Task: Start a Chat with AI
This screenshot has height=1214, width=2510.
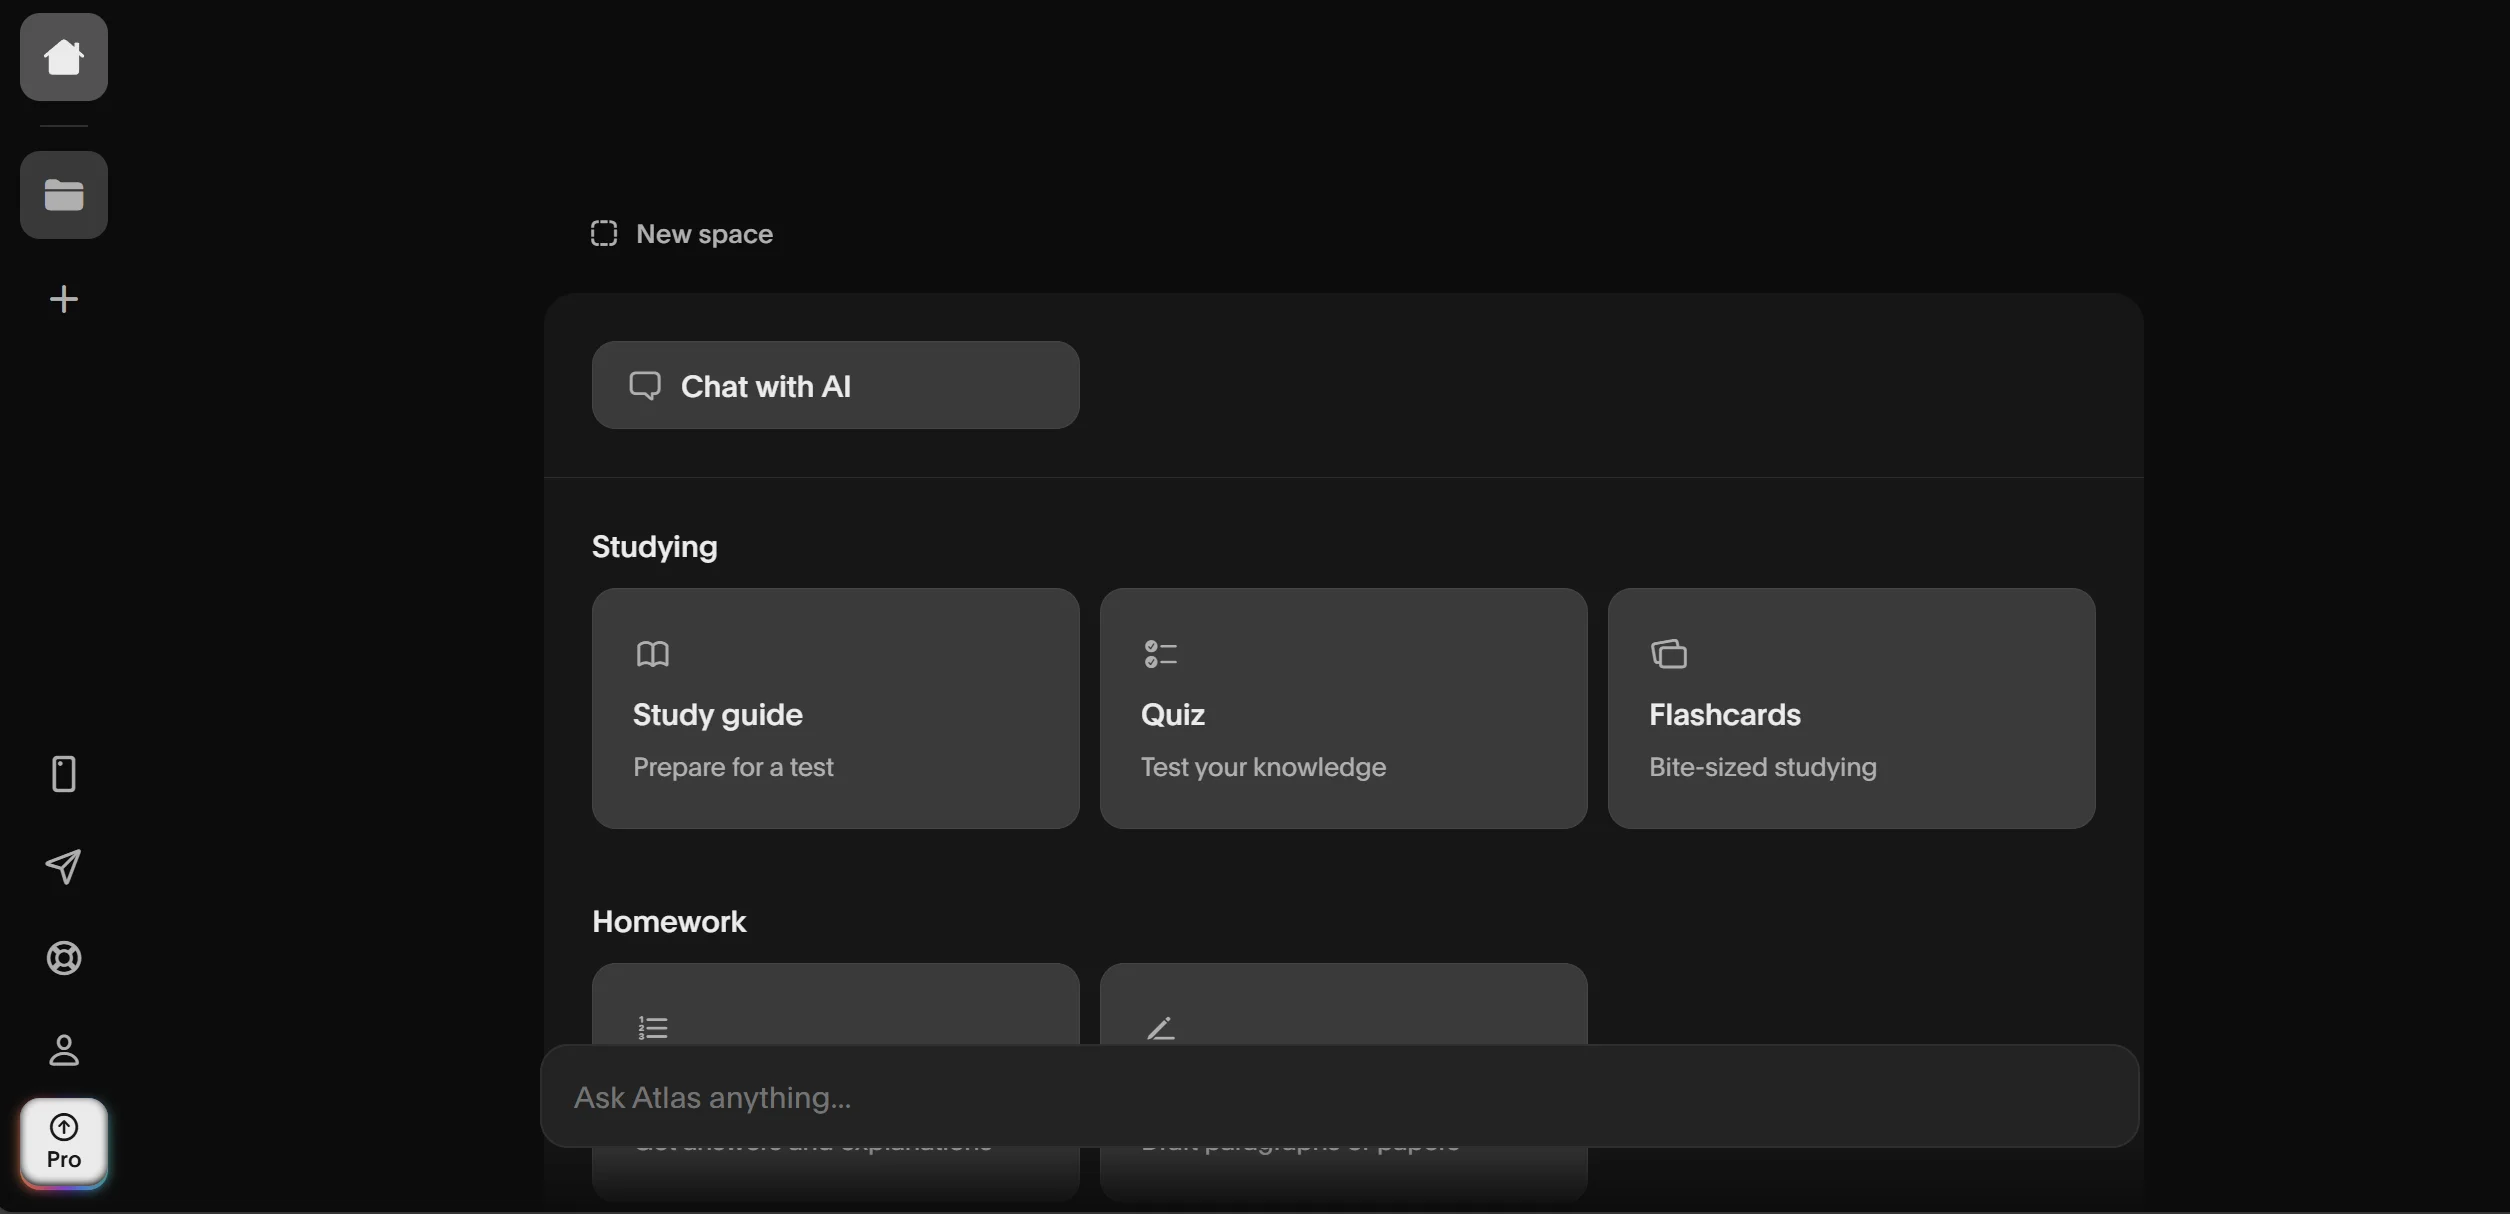Action: 836,385
